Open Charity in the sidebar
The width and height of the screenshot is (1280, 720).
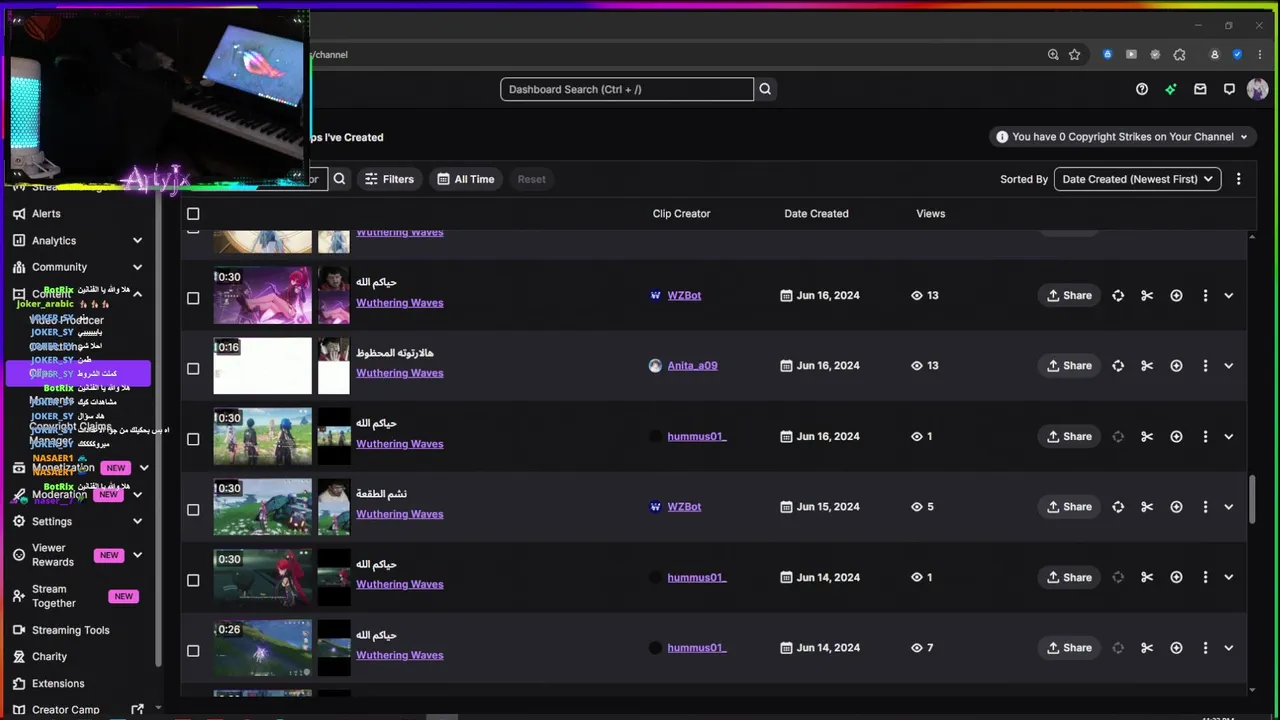[49, 657]
